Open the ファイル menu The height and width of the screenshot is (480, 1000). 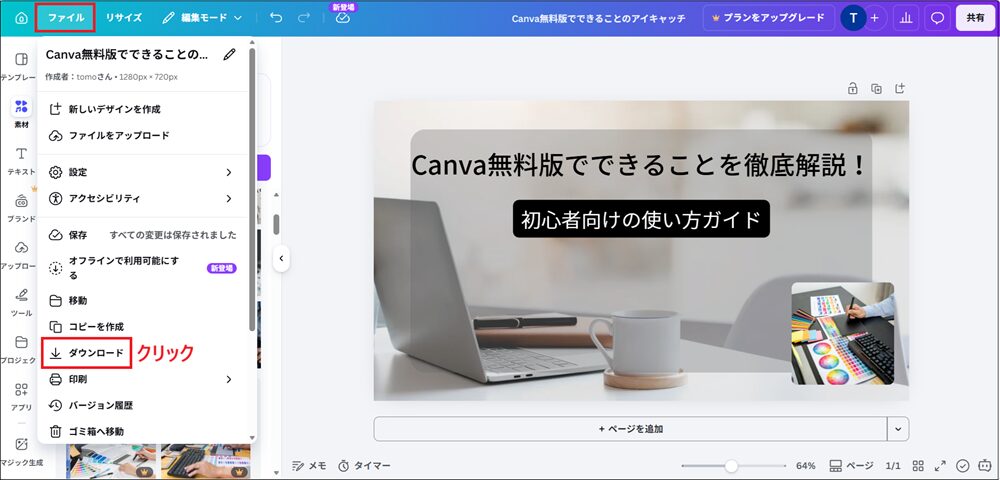(66, 18)
